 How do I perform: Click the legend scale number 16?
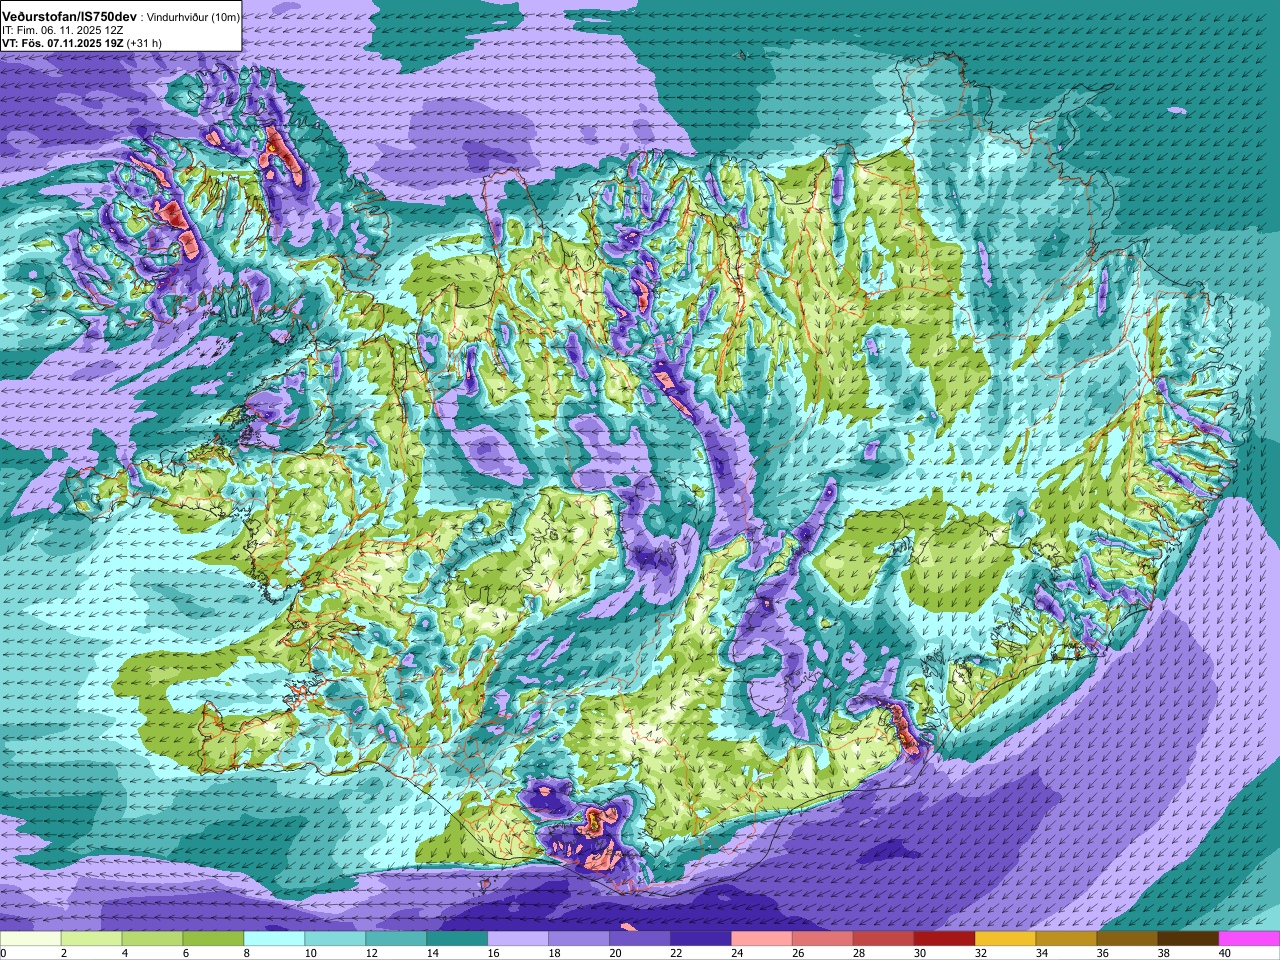coord(493,953)
